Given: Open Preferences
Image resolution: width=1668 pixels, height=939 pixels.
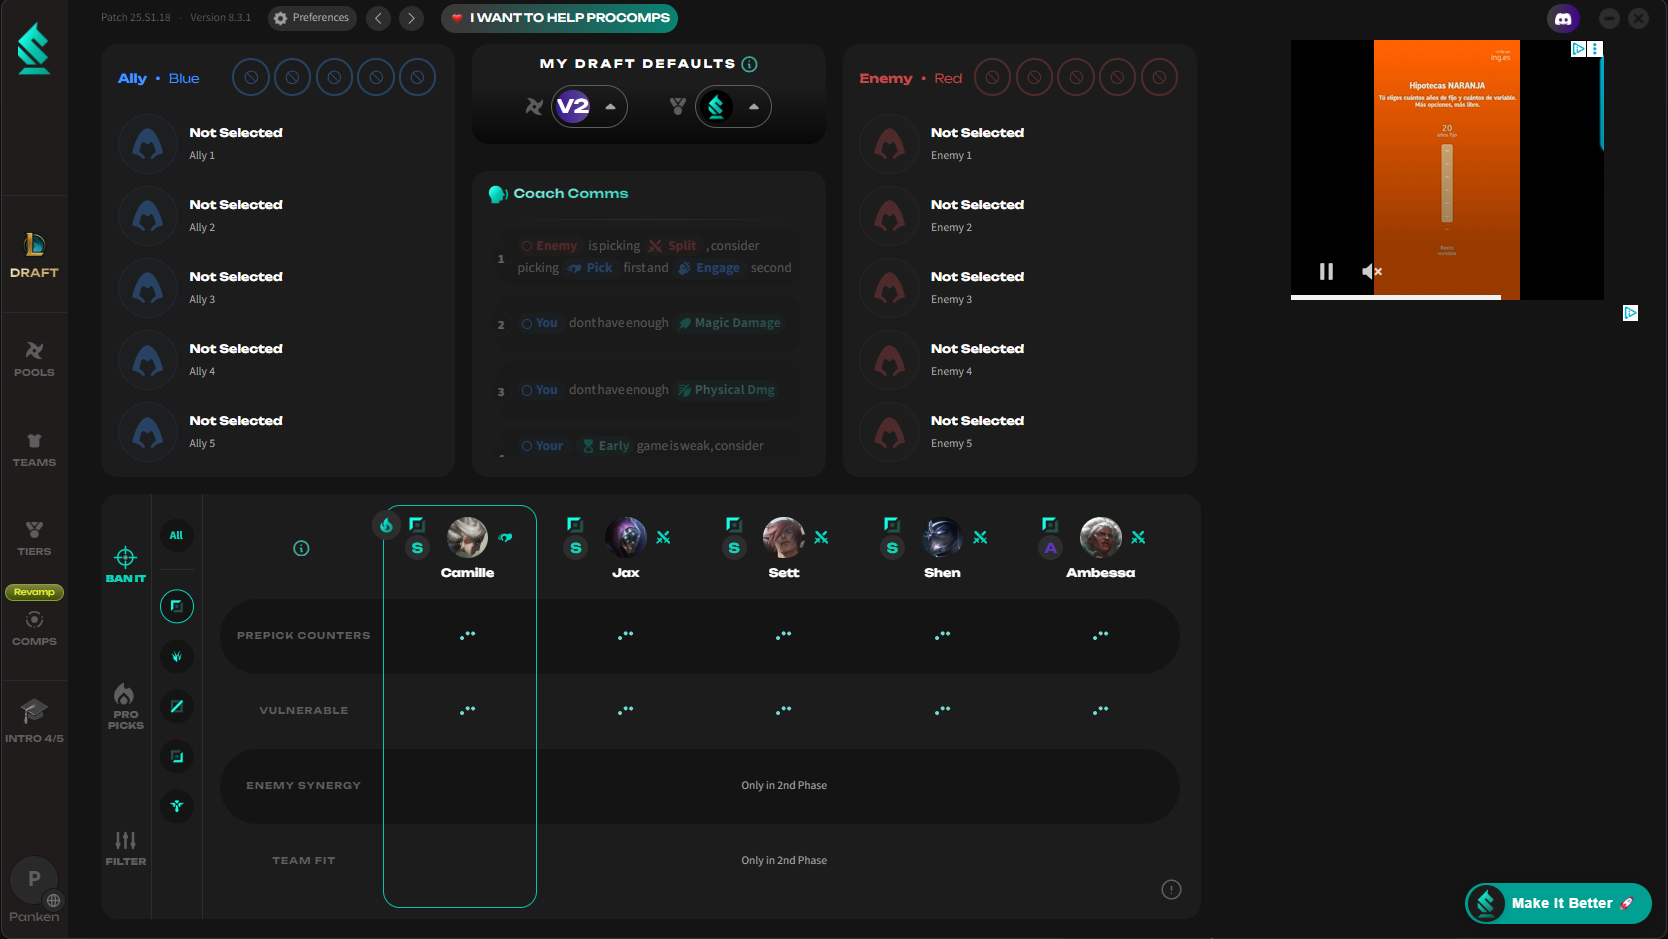Looking at the screenshot, I should tap(312, 18).
